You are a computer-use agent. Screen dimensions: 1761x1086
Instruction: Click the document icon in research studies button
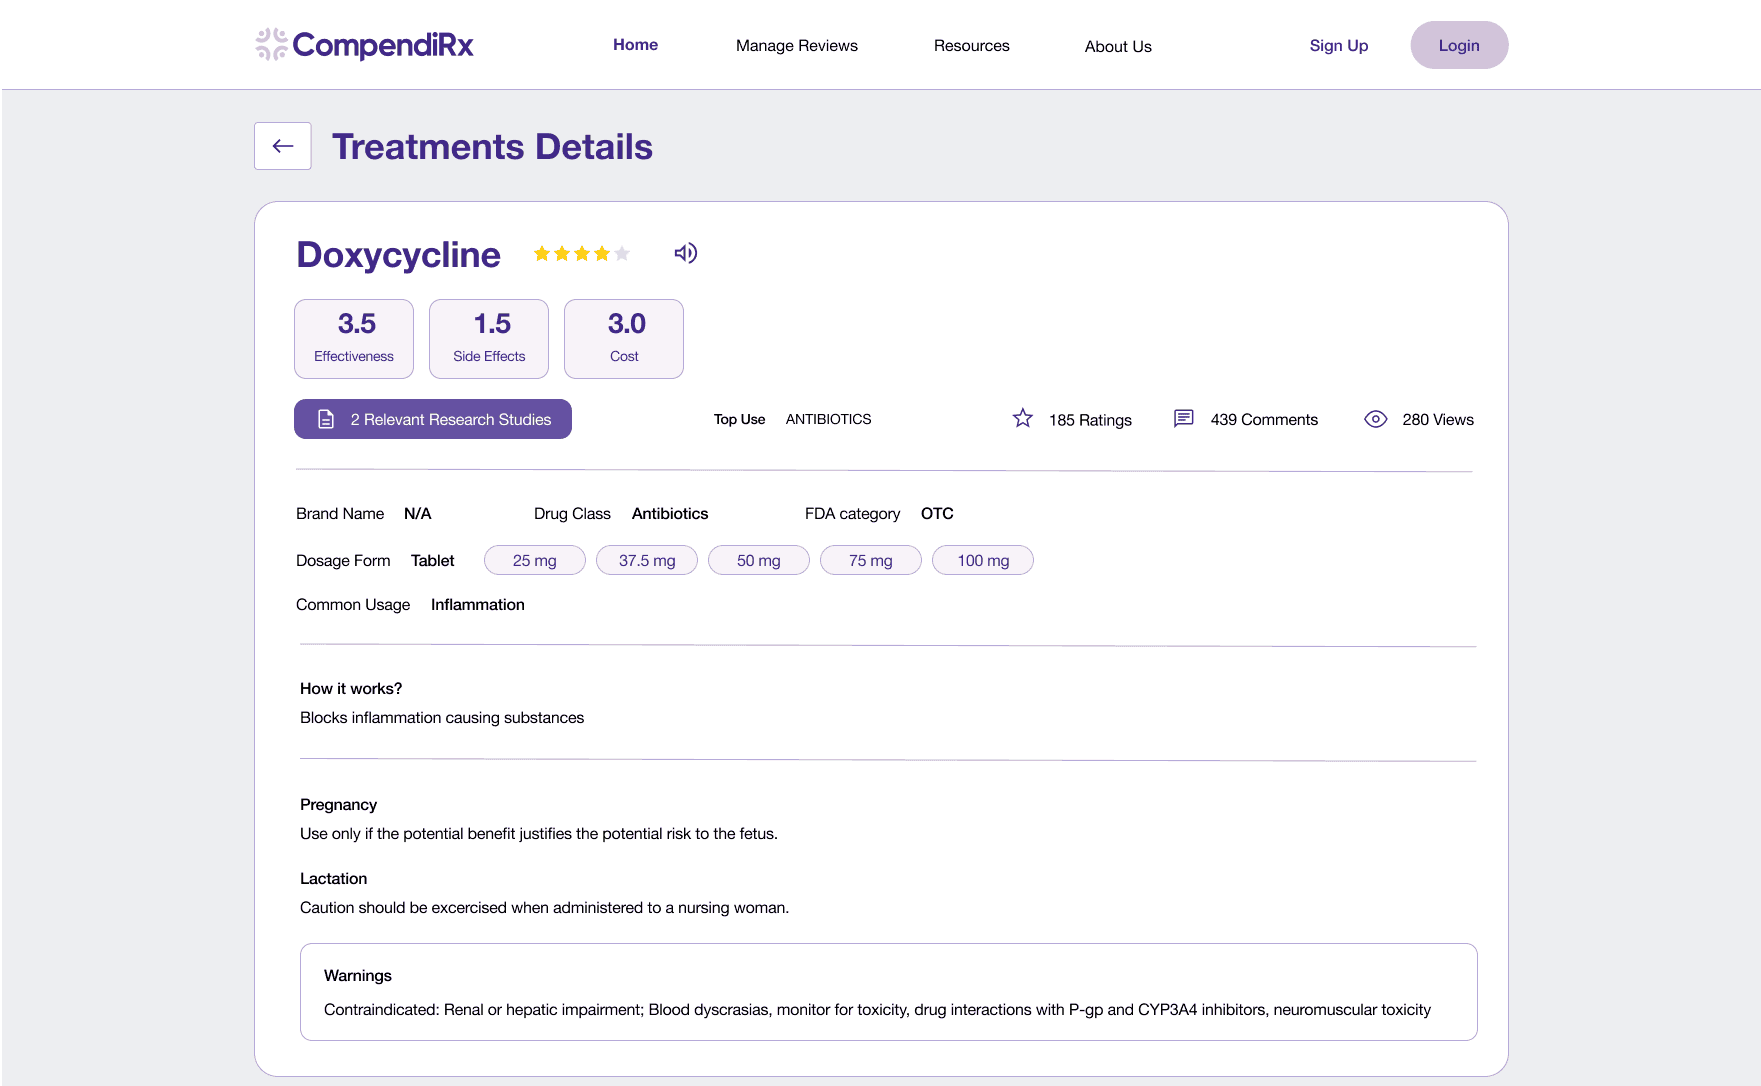coord(326,419)
